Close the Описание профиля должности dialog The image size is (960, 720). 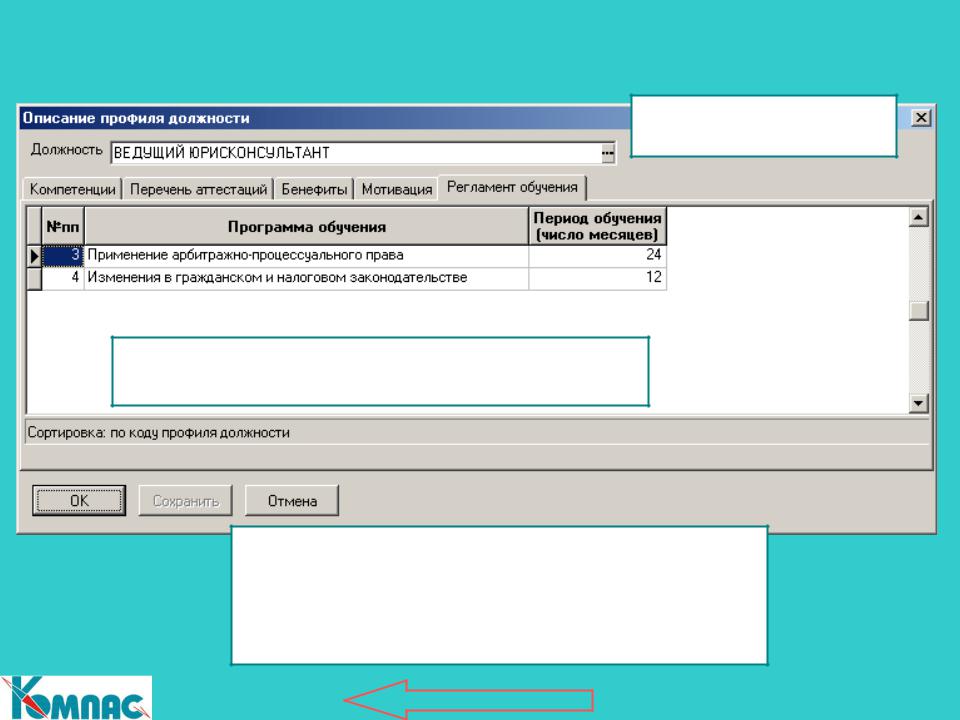click(921, 118)
